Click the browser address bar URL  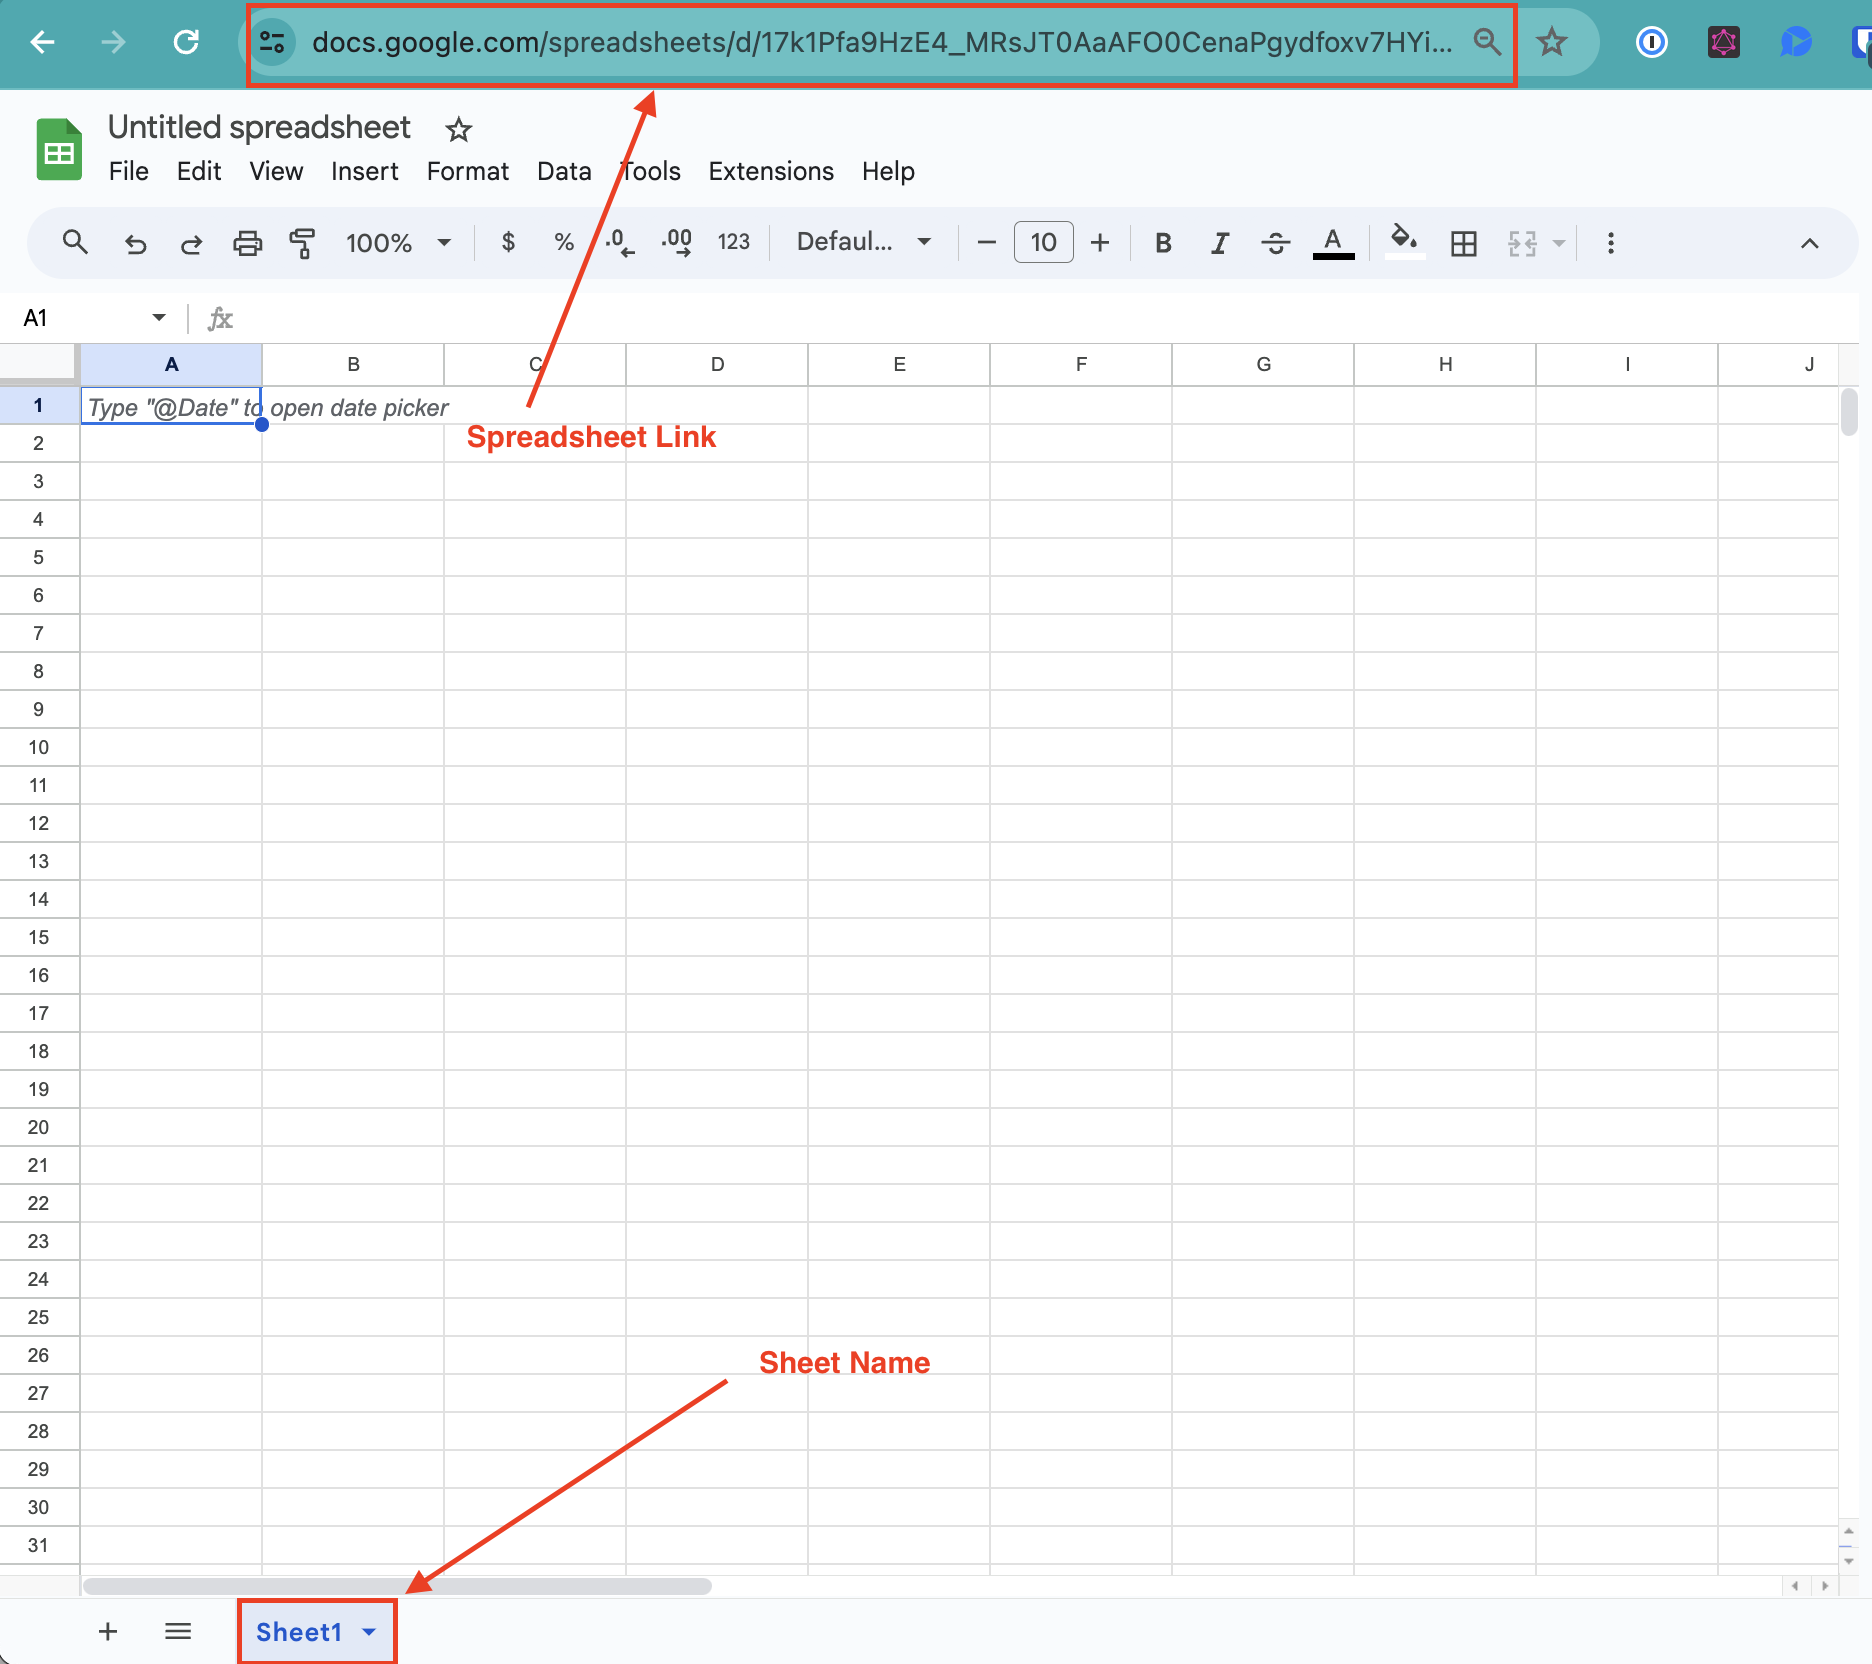(881, 42)
